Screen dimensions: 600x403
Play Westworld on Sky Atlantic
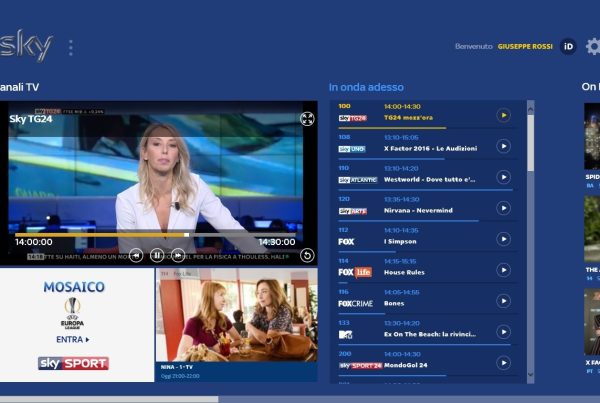[x=503, y=178]
